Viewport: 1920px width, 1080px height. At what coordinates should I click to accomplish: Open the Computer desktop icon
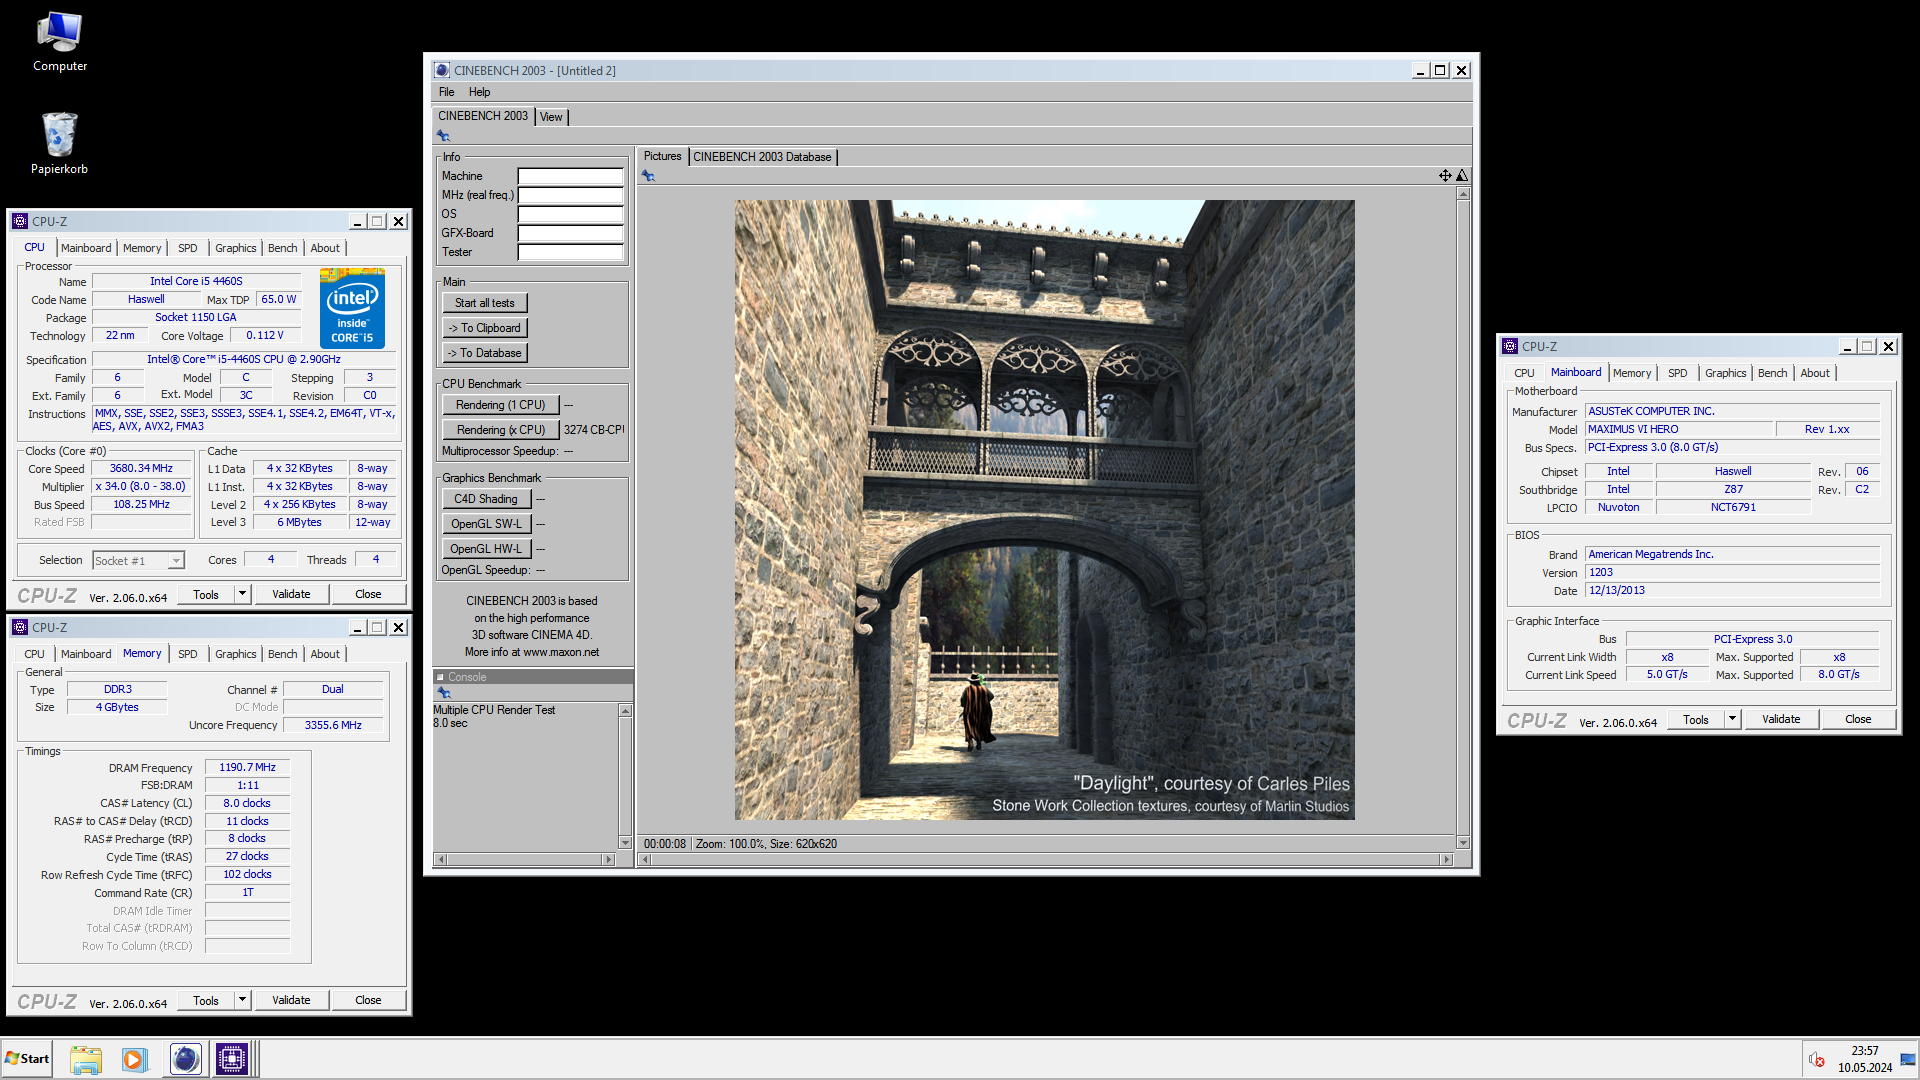click(x=60, y=42)
